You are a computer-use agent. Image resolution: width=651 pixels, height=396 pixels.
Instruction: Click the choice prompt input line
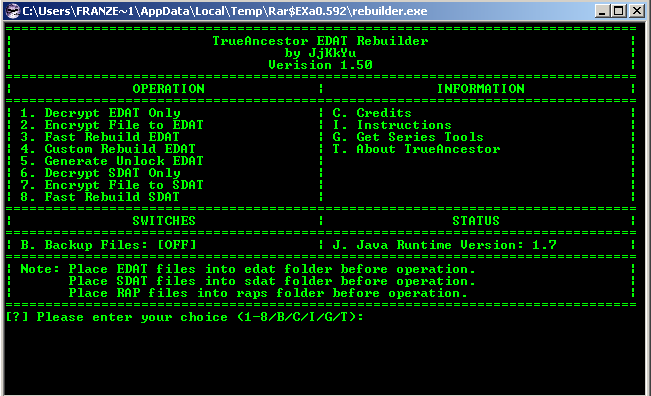[185, 317]
